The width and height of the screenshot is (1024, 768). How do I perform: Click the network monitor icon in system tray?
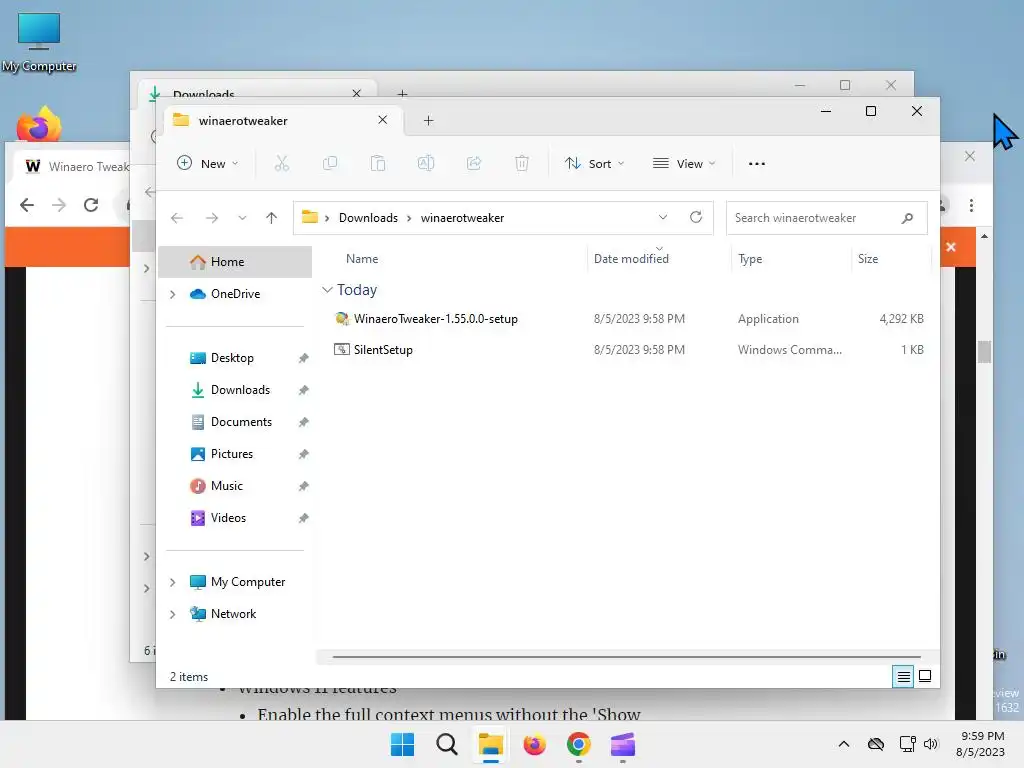pos(907,744)
